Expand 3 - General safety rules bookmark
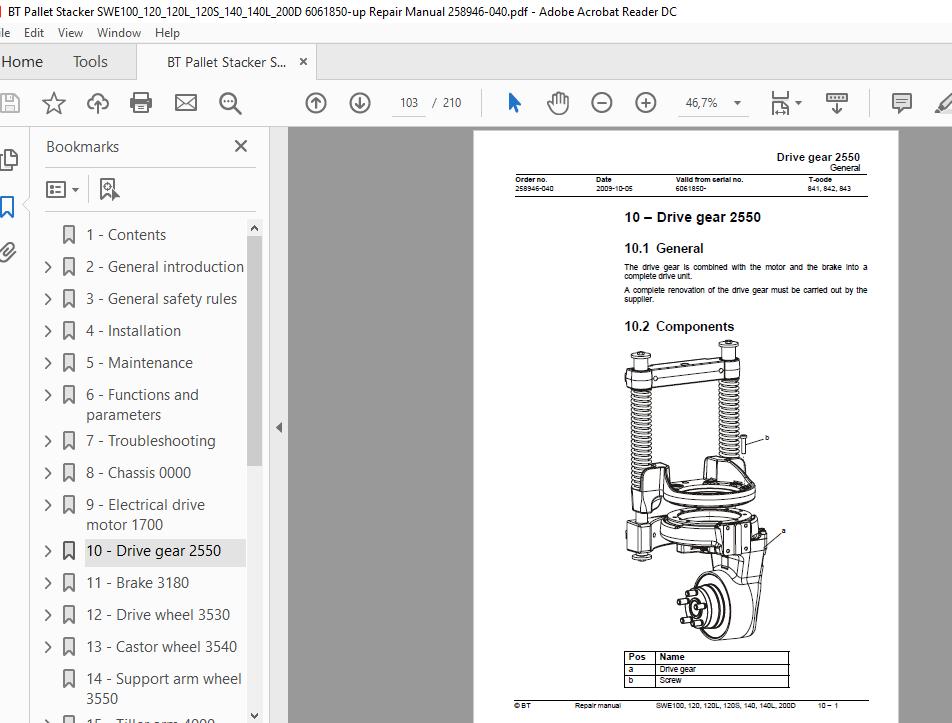 click(48, 299)
